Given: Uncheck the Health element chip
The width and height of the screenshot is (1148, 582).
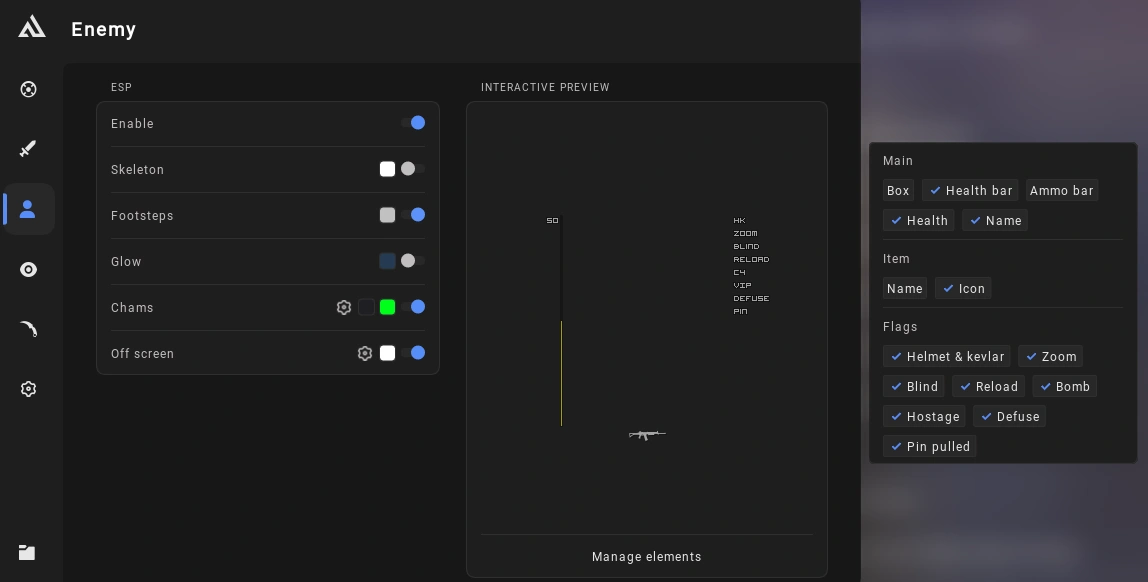Looking at the screenshot, I should pyautogui.click(x=918, y=220).
